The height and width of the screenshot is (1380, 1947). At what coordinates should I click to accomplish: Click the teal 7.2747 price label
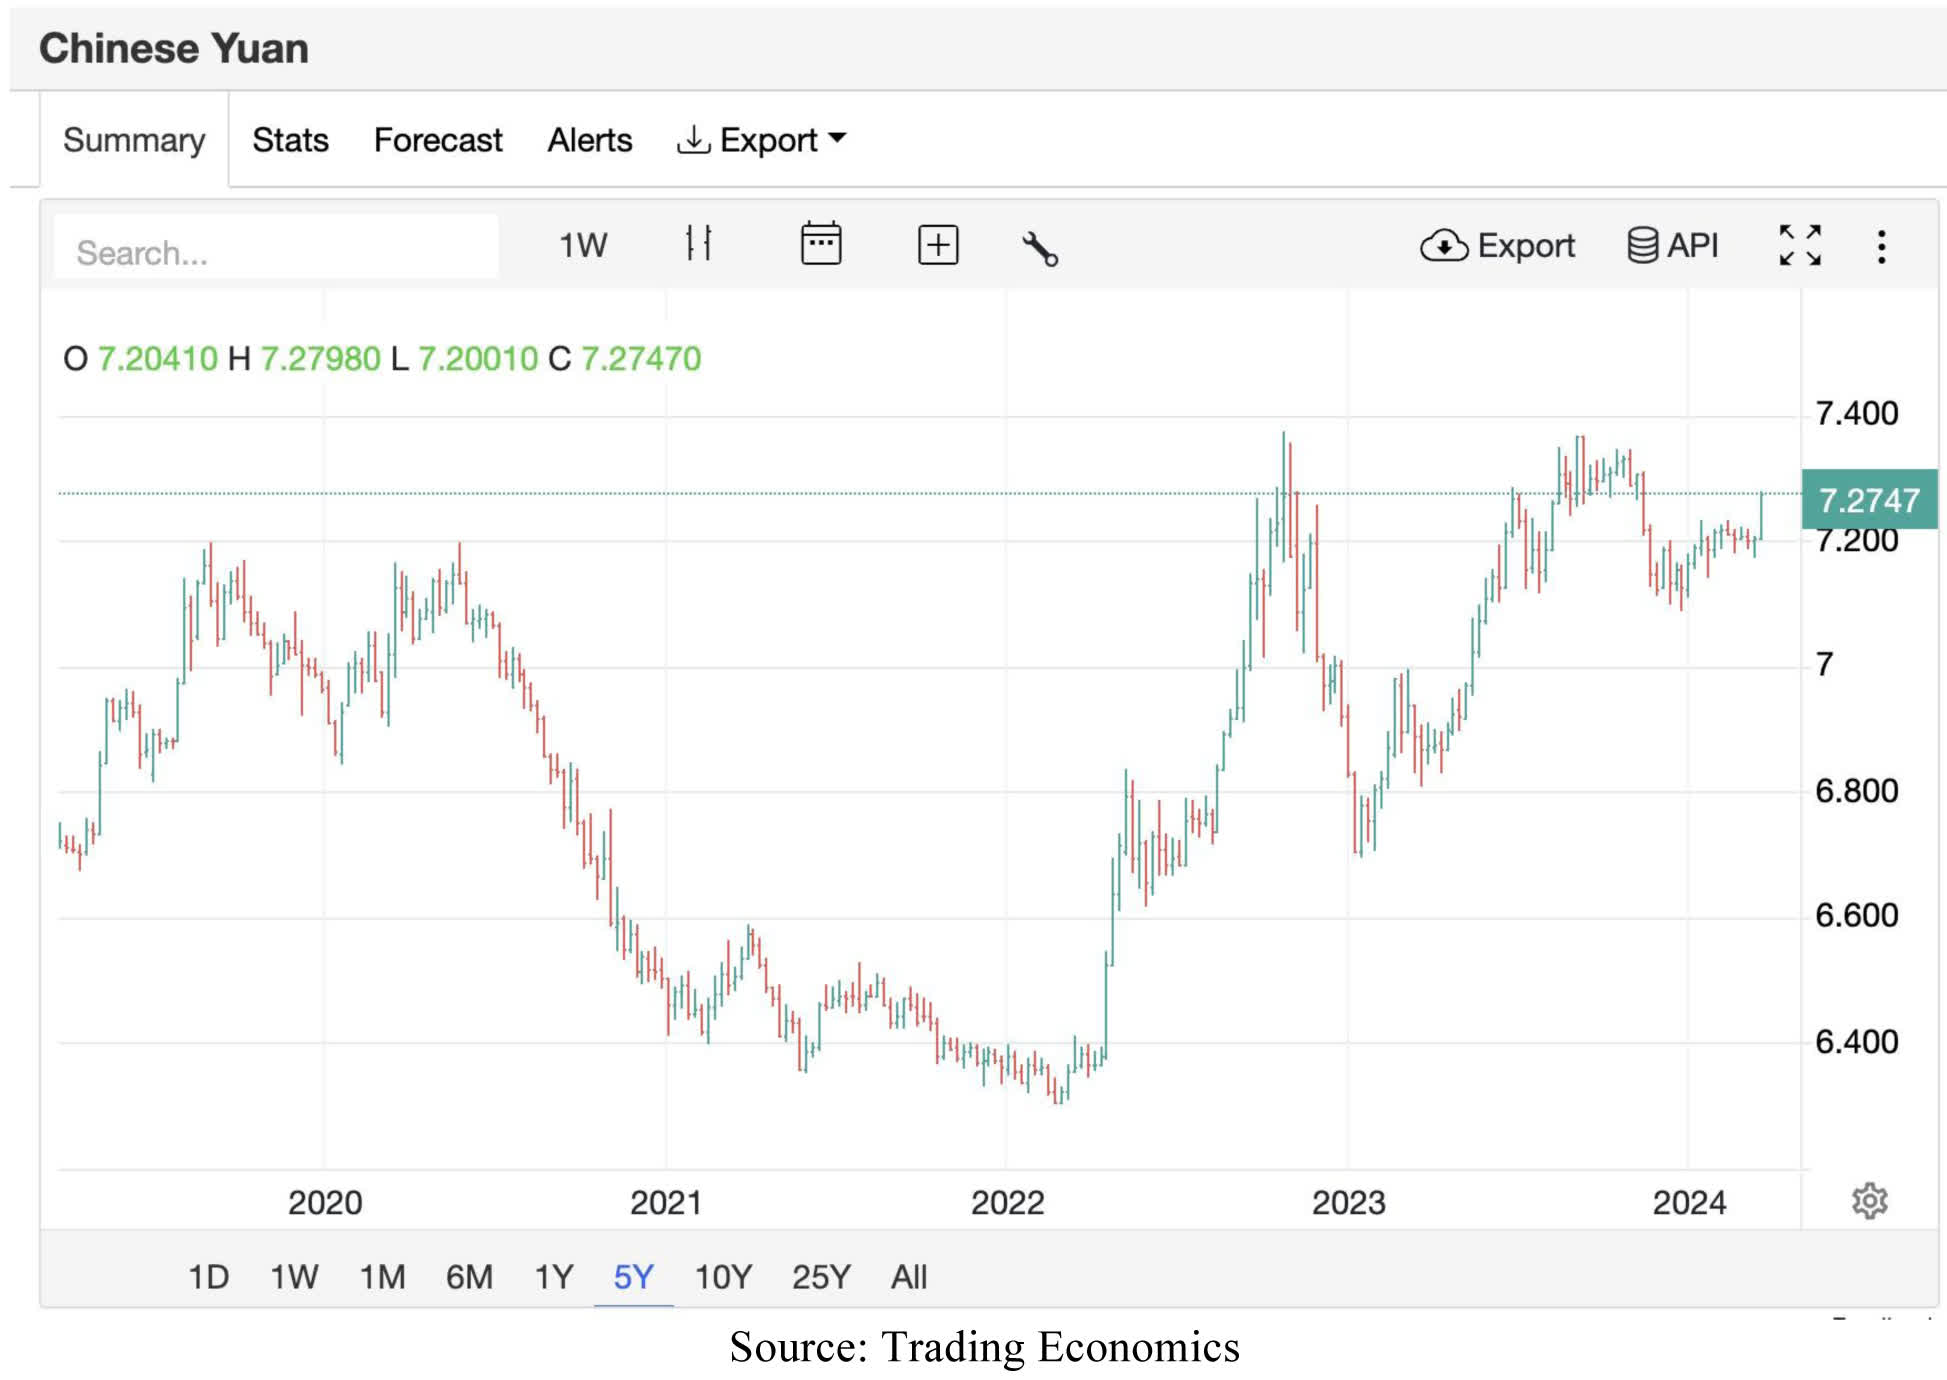click(1868, 500)
